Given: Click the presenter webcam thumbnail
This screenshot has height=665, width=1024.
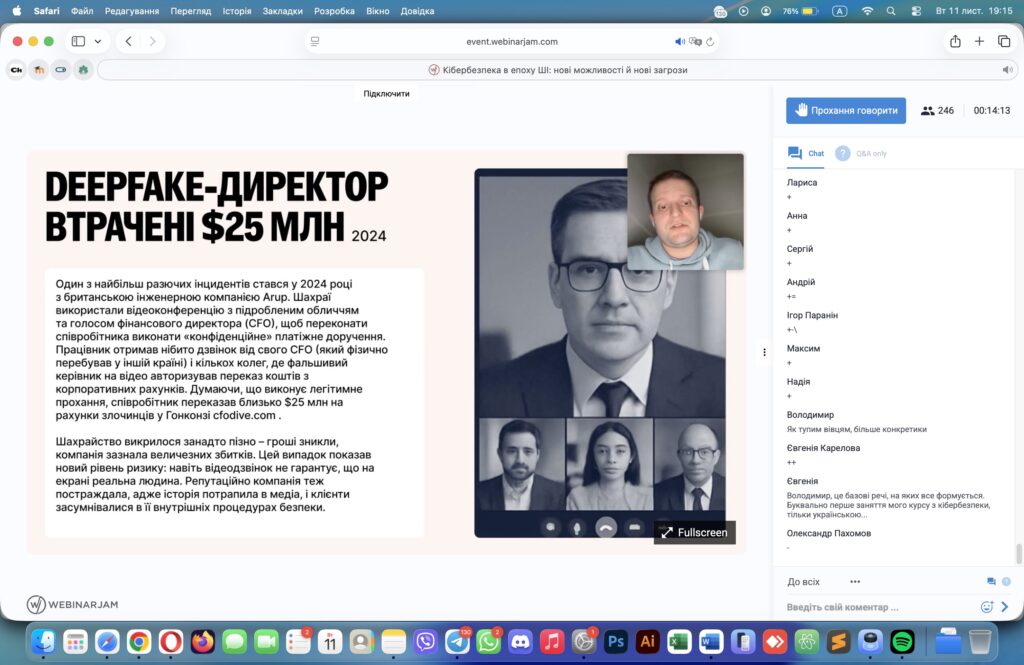Looking at the screenshot, I should pos(685,211).
